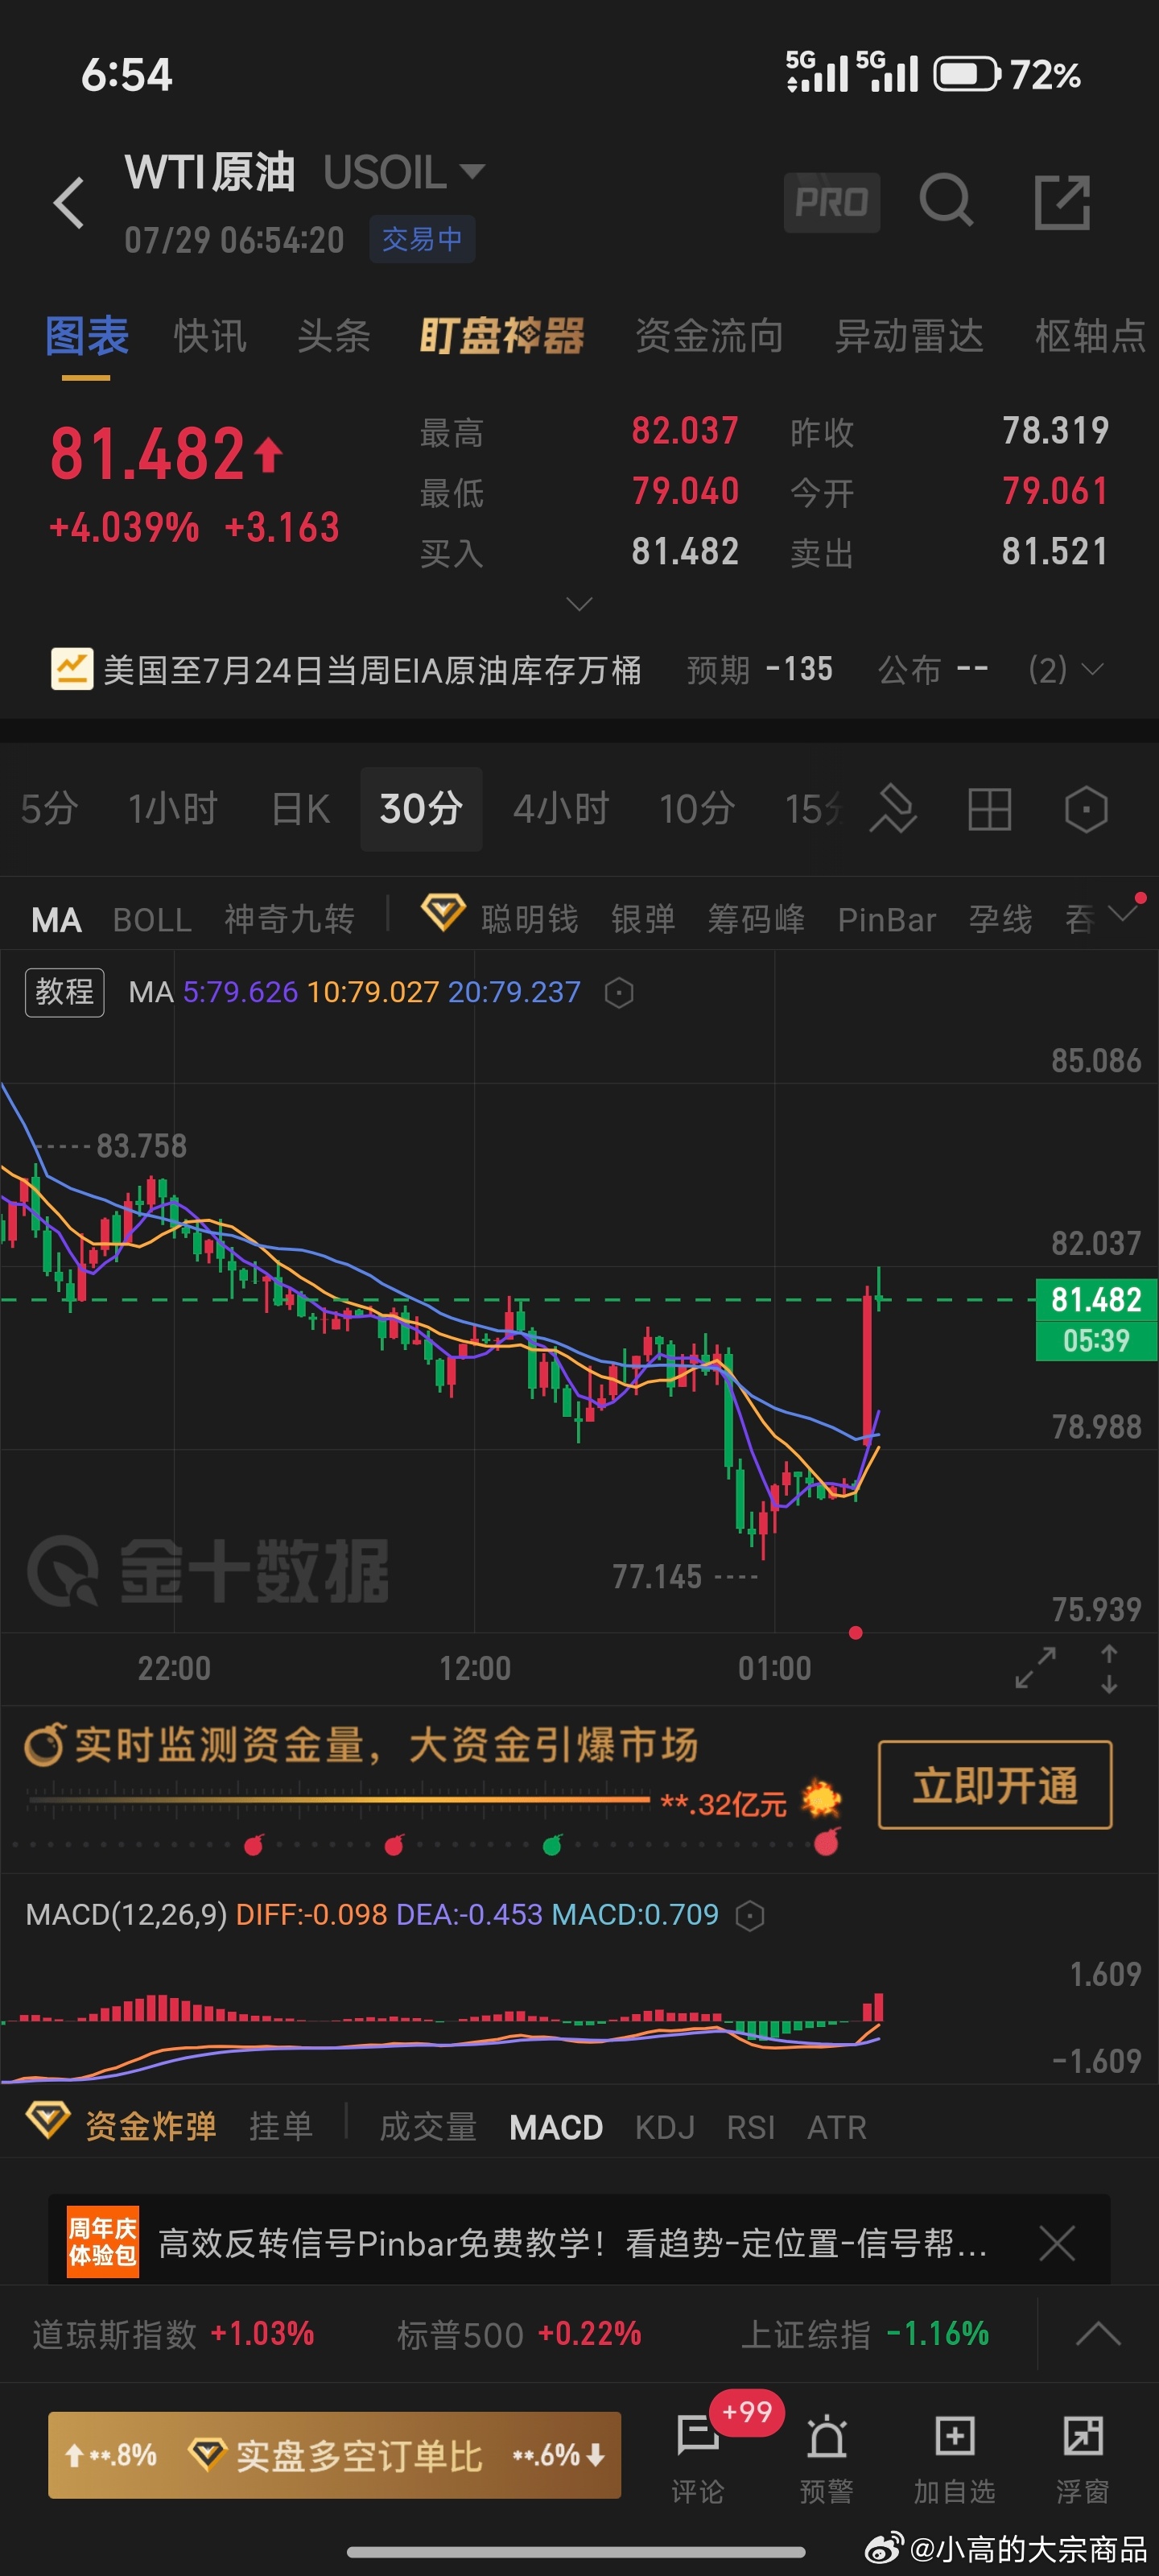Select the 1小时 timeframe

click(173, 808)
